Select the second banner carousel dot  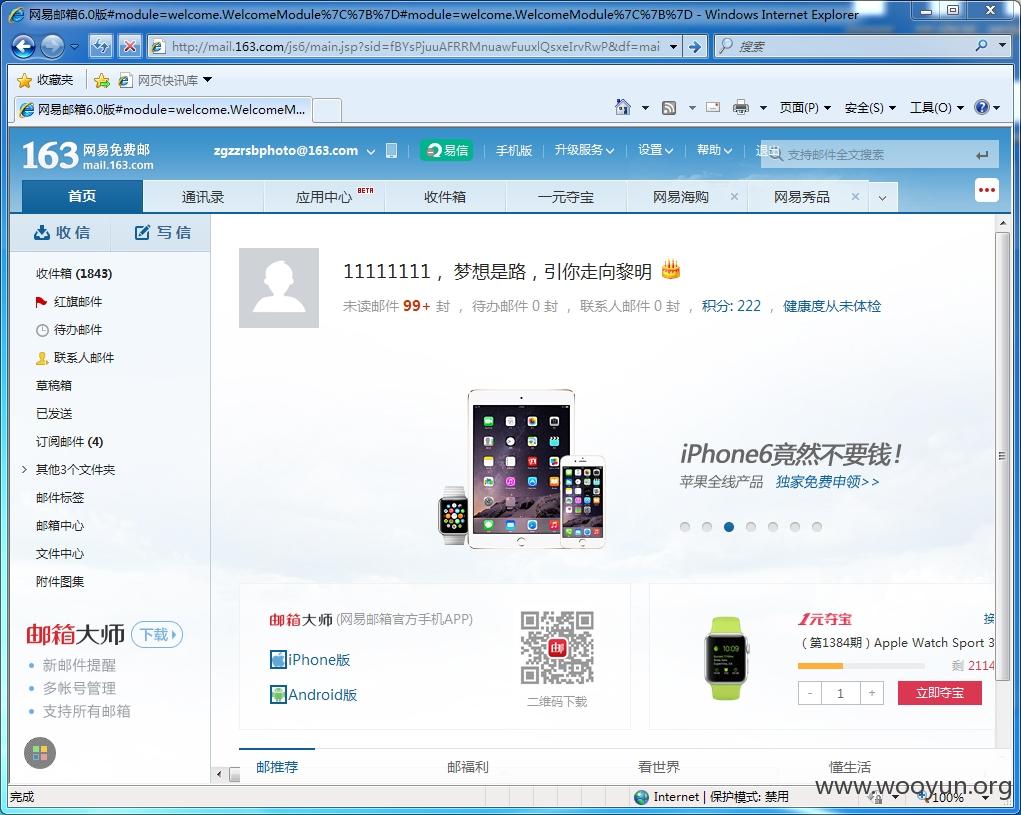click(x=707, y=527)
